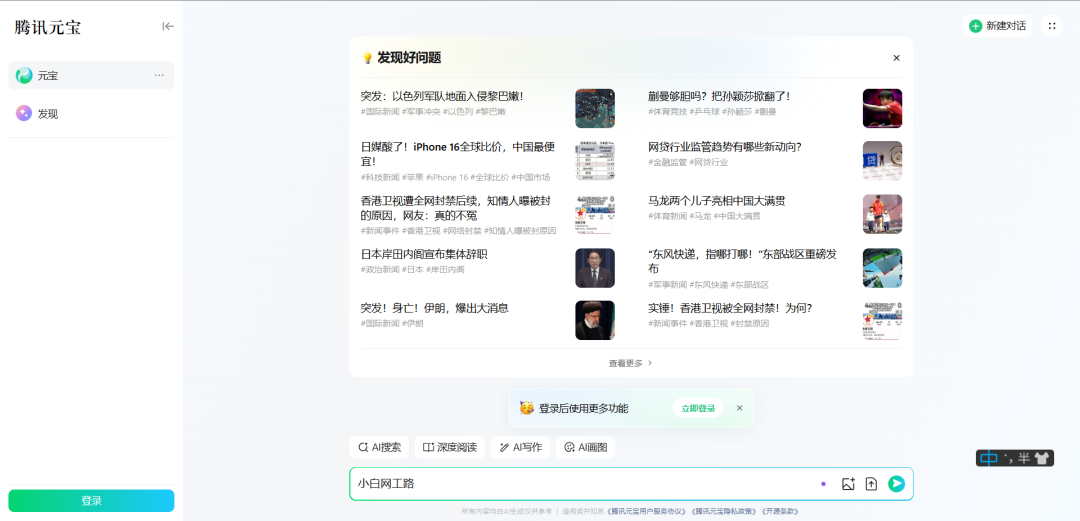Open the 蒯曼够胆吗 question
This screenshot has width=1080, height=521.
(719, 96)
